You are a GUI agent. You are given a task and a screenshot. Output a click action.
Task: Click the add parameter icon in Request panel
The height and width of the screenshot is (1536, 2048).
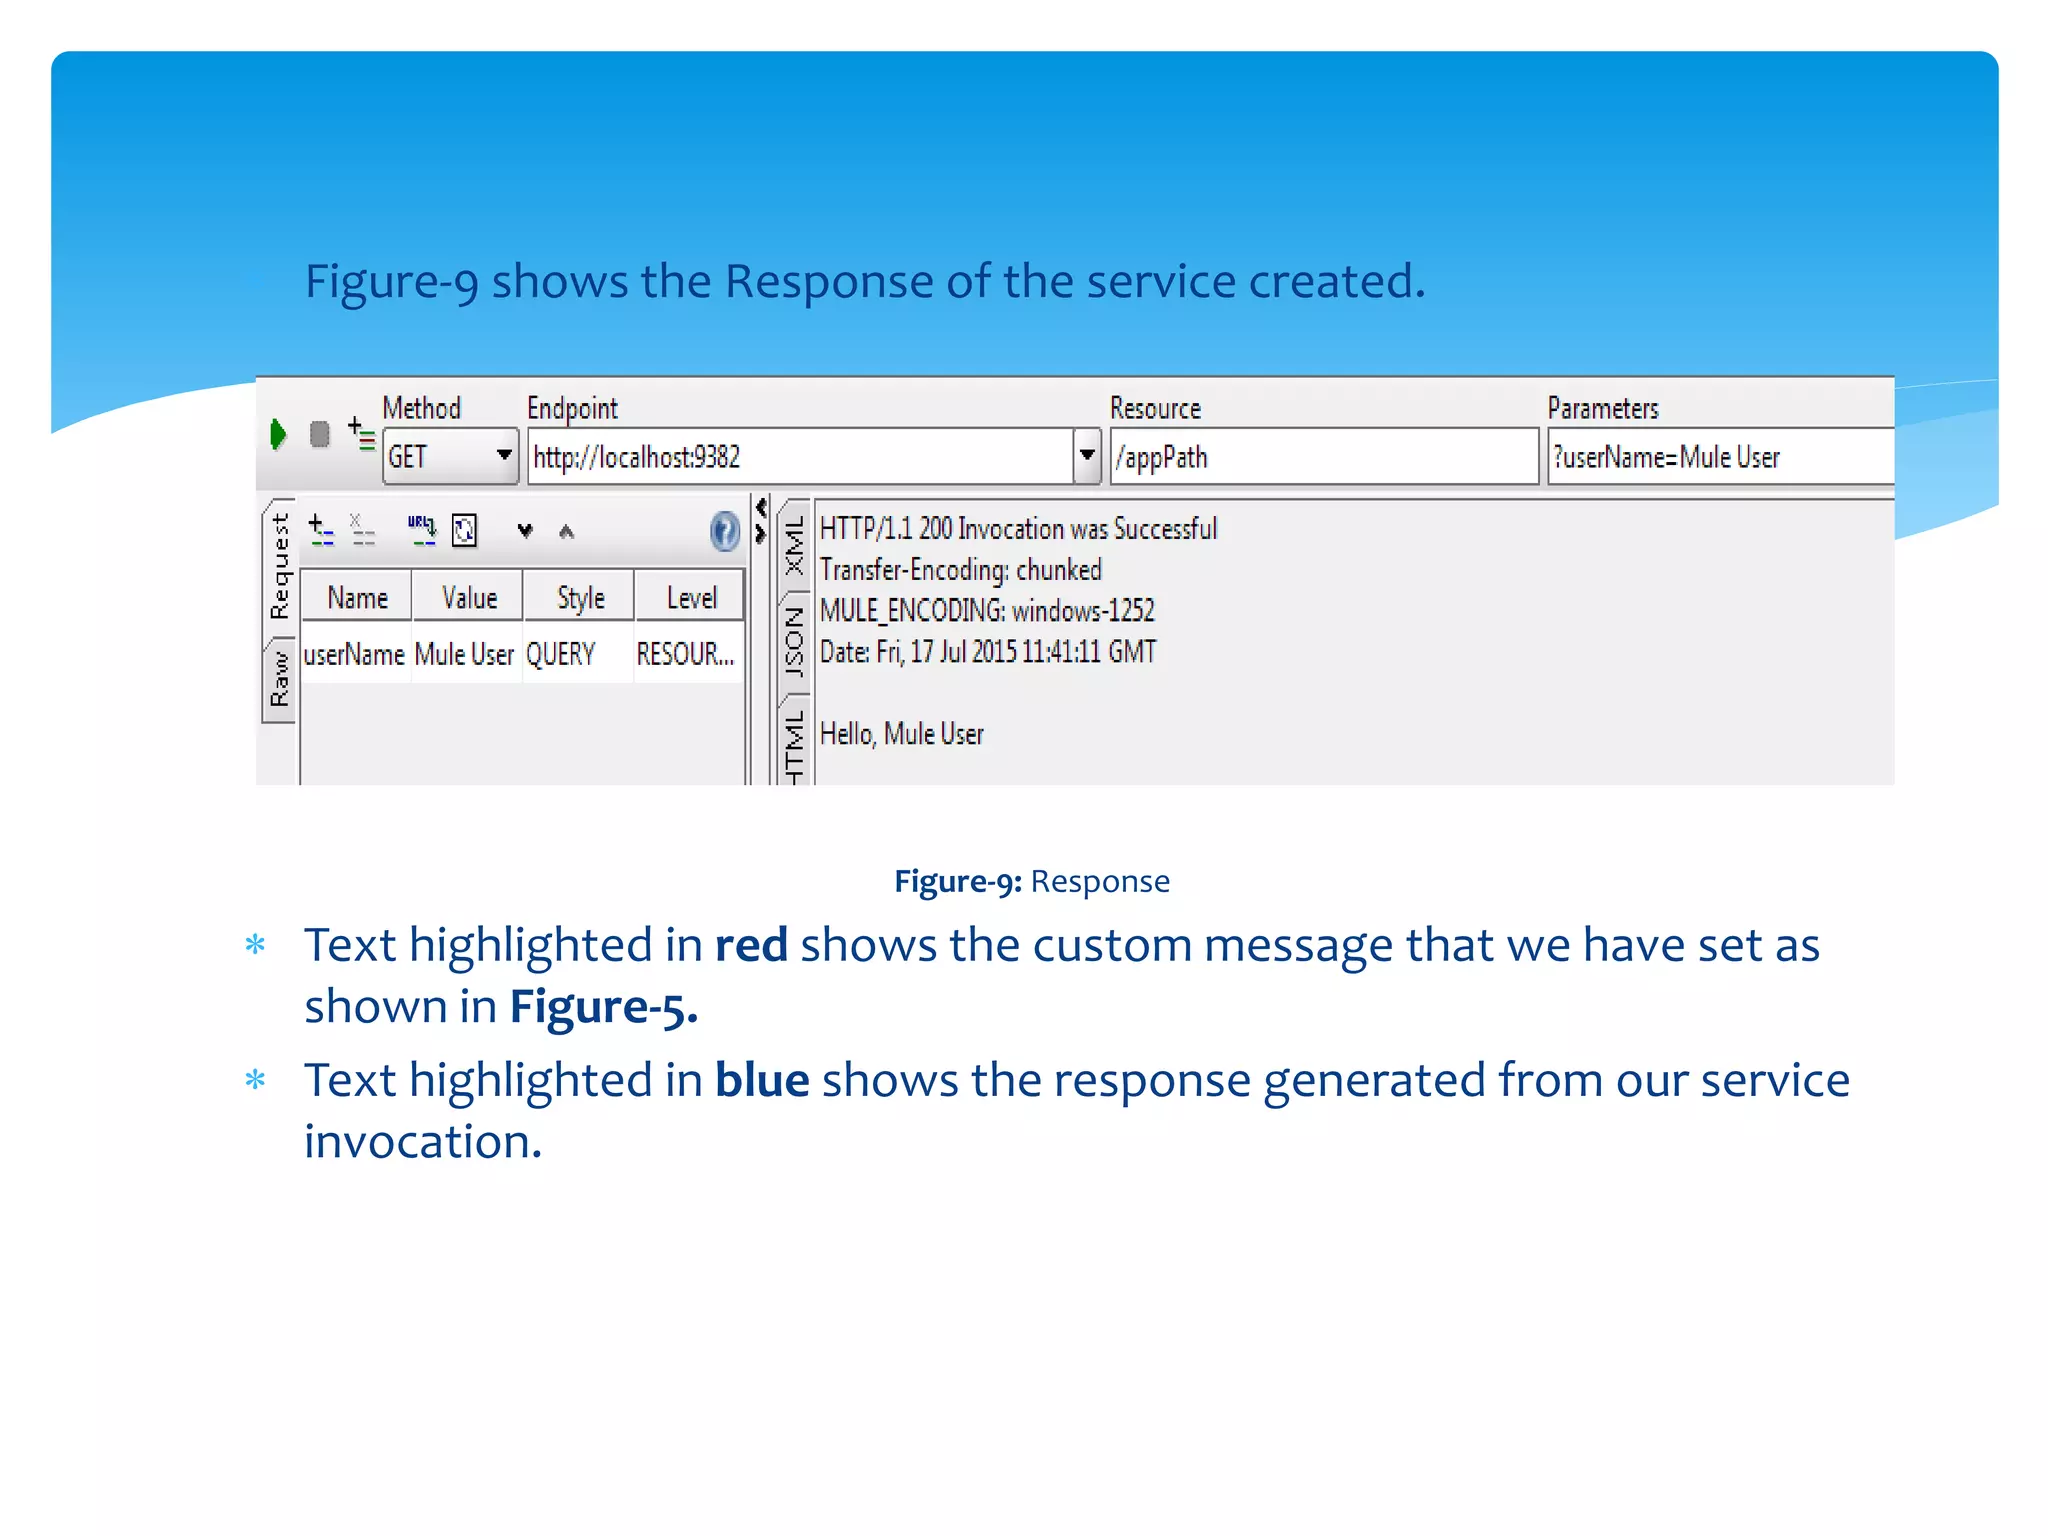(321, 530)
